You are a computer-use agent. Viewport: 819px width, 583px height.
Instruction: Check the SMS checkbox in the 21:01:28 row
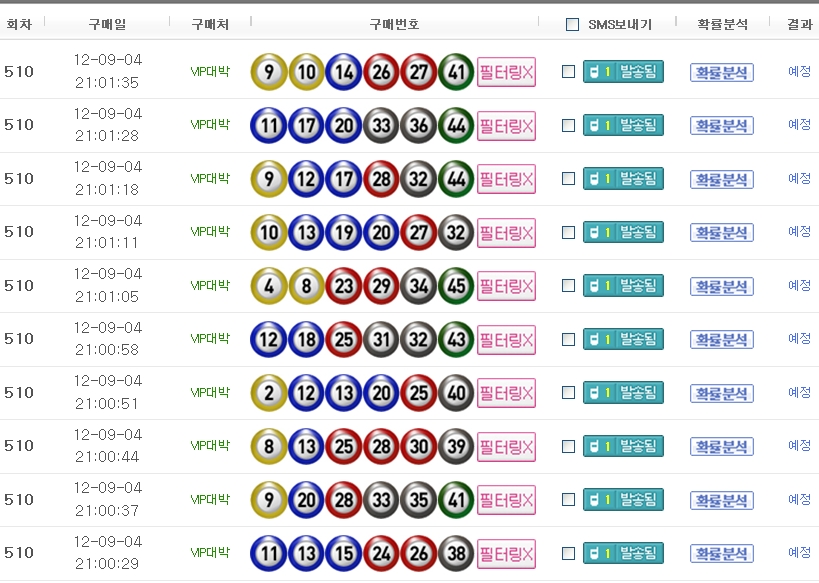569,125
